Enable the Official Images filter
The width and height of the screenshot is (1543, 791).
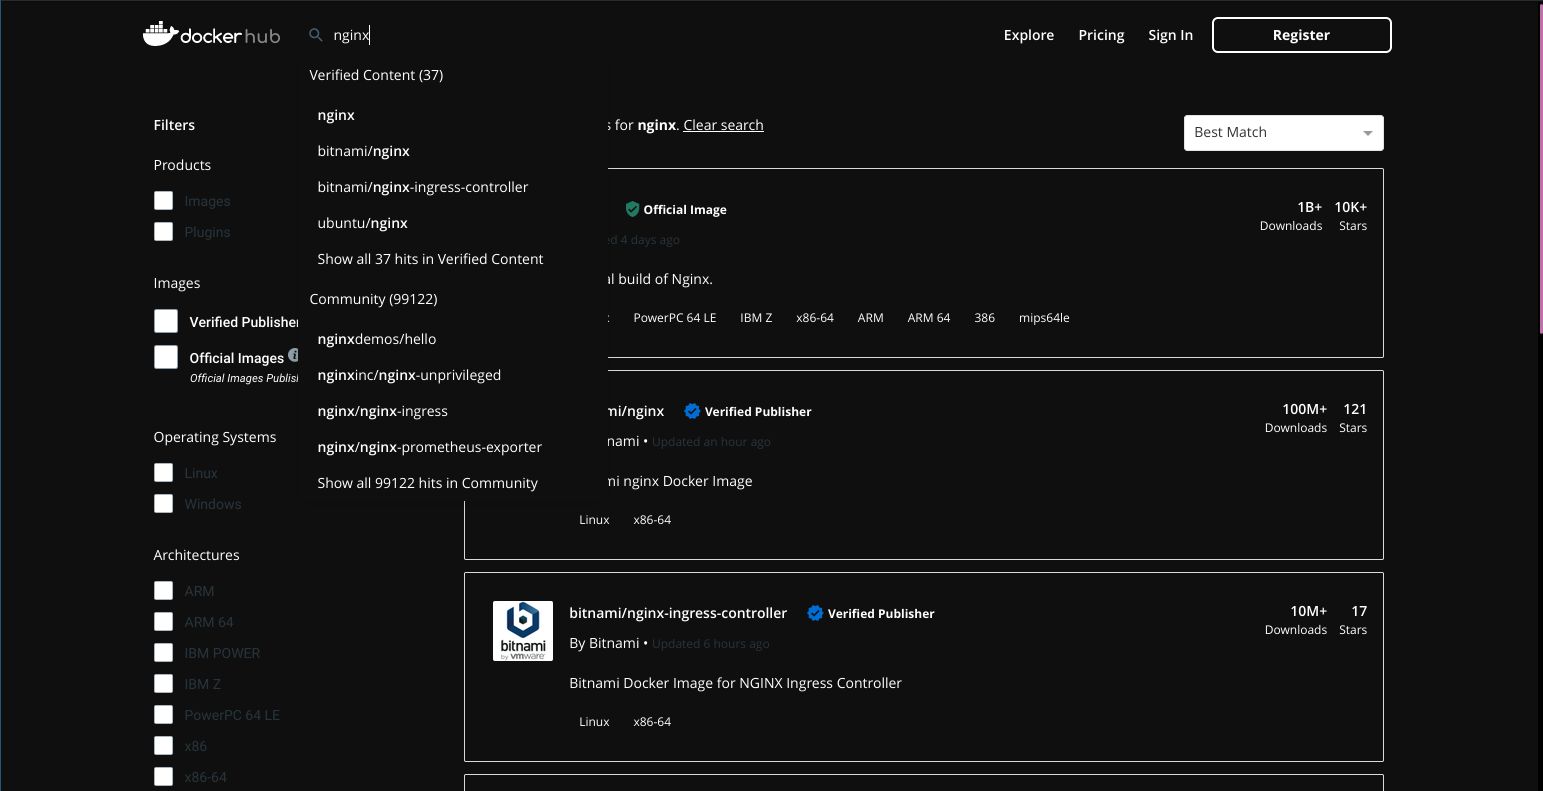point(166,357)
